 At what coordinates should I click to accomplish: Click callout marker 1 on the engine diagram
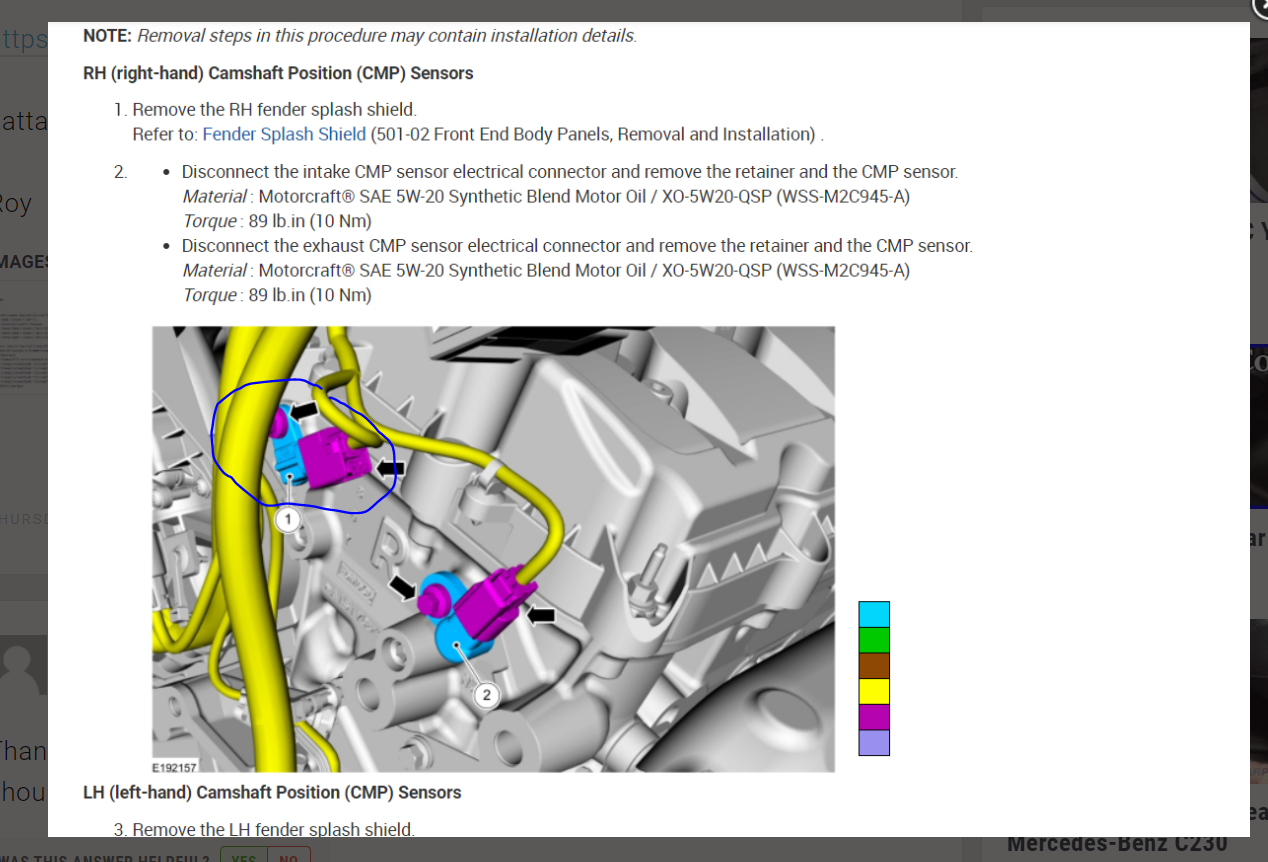tap(287, 519)
